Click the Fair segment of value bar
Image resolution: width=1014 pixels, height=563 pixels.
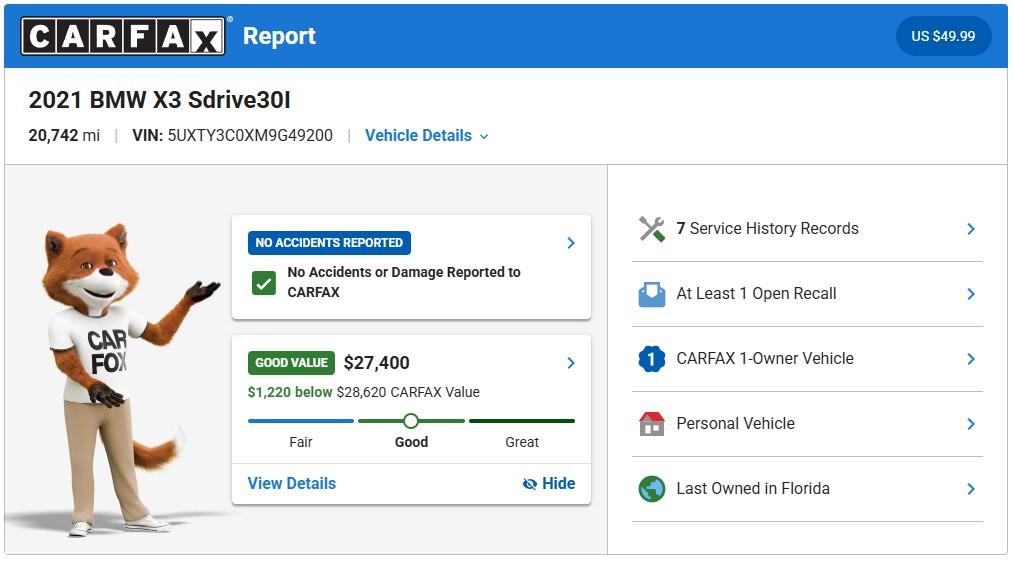coord(301,421)
